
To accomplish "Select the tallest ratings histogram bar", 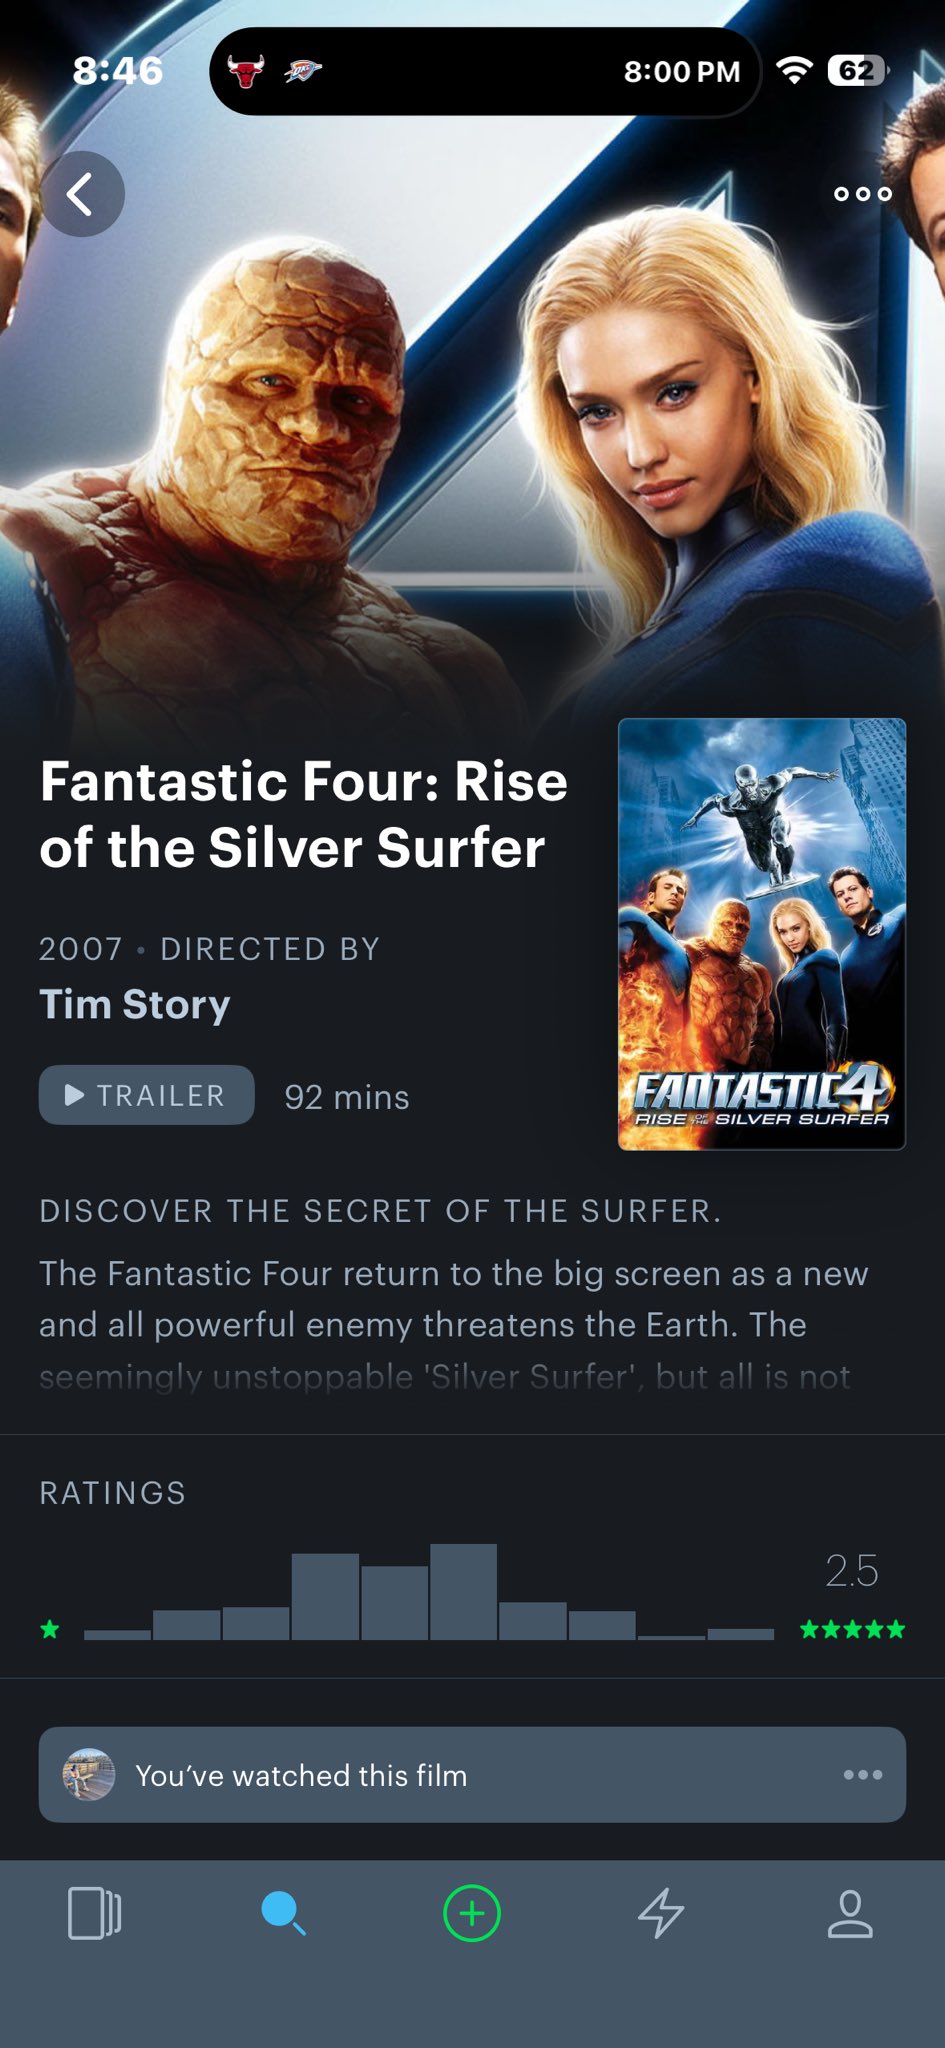I will (464, 1592).
